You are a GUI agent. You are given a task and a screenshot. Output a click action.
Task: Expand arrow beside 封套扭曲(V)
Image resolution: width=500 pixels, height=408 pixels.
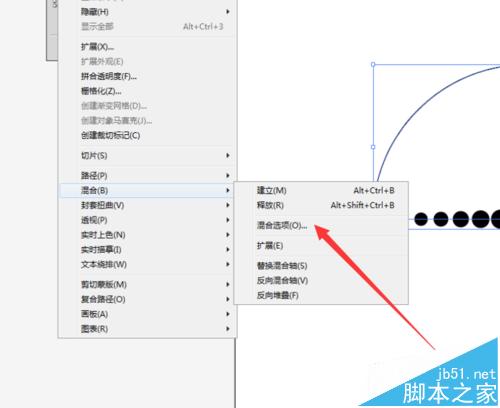pyautogui.click(x=228, y=205)
